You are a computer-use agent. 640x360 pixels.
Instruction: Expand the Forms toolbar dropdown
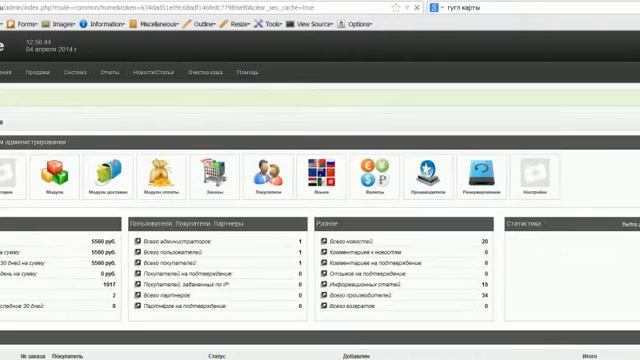click(x=36, y=24)
